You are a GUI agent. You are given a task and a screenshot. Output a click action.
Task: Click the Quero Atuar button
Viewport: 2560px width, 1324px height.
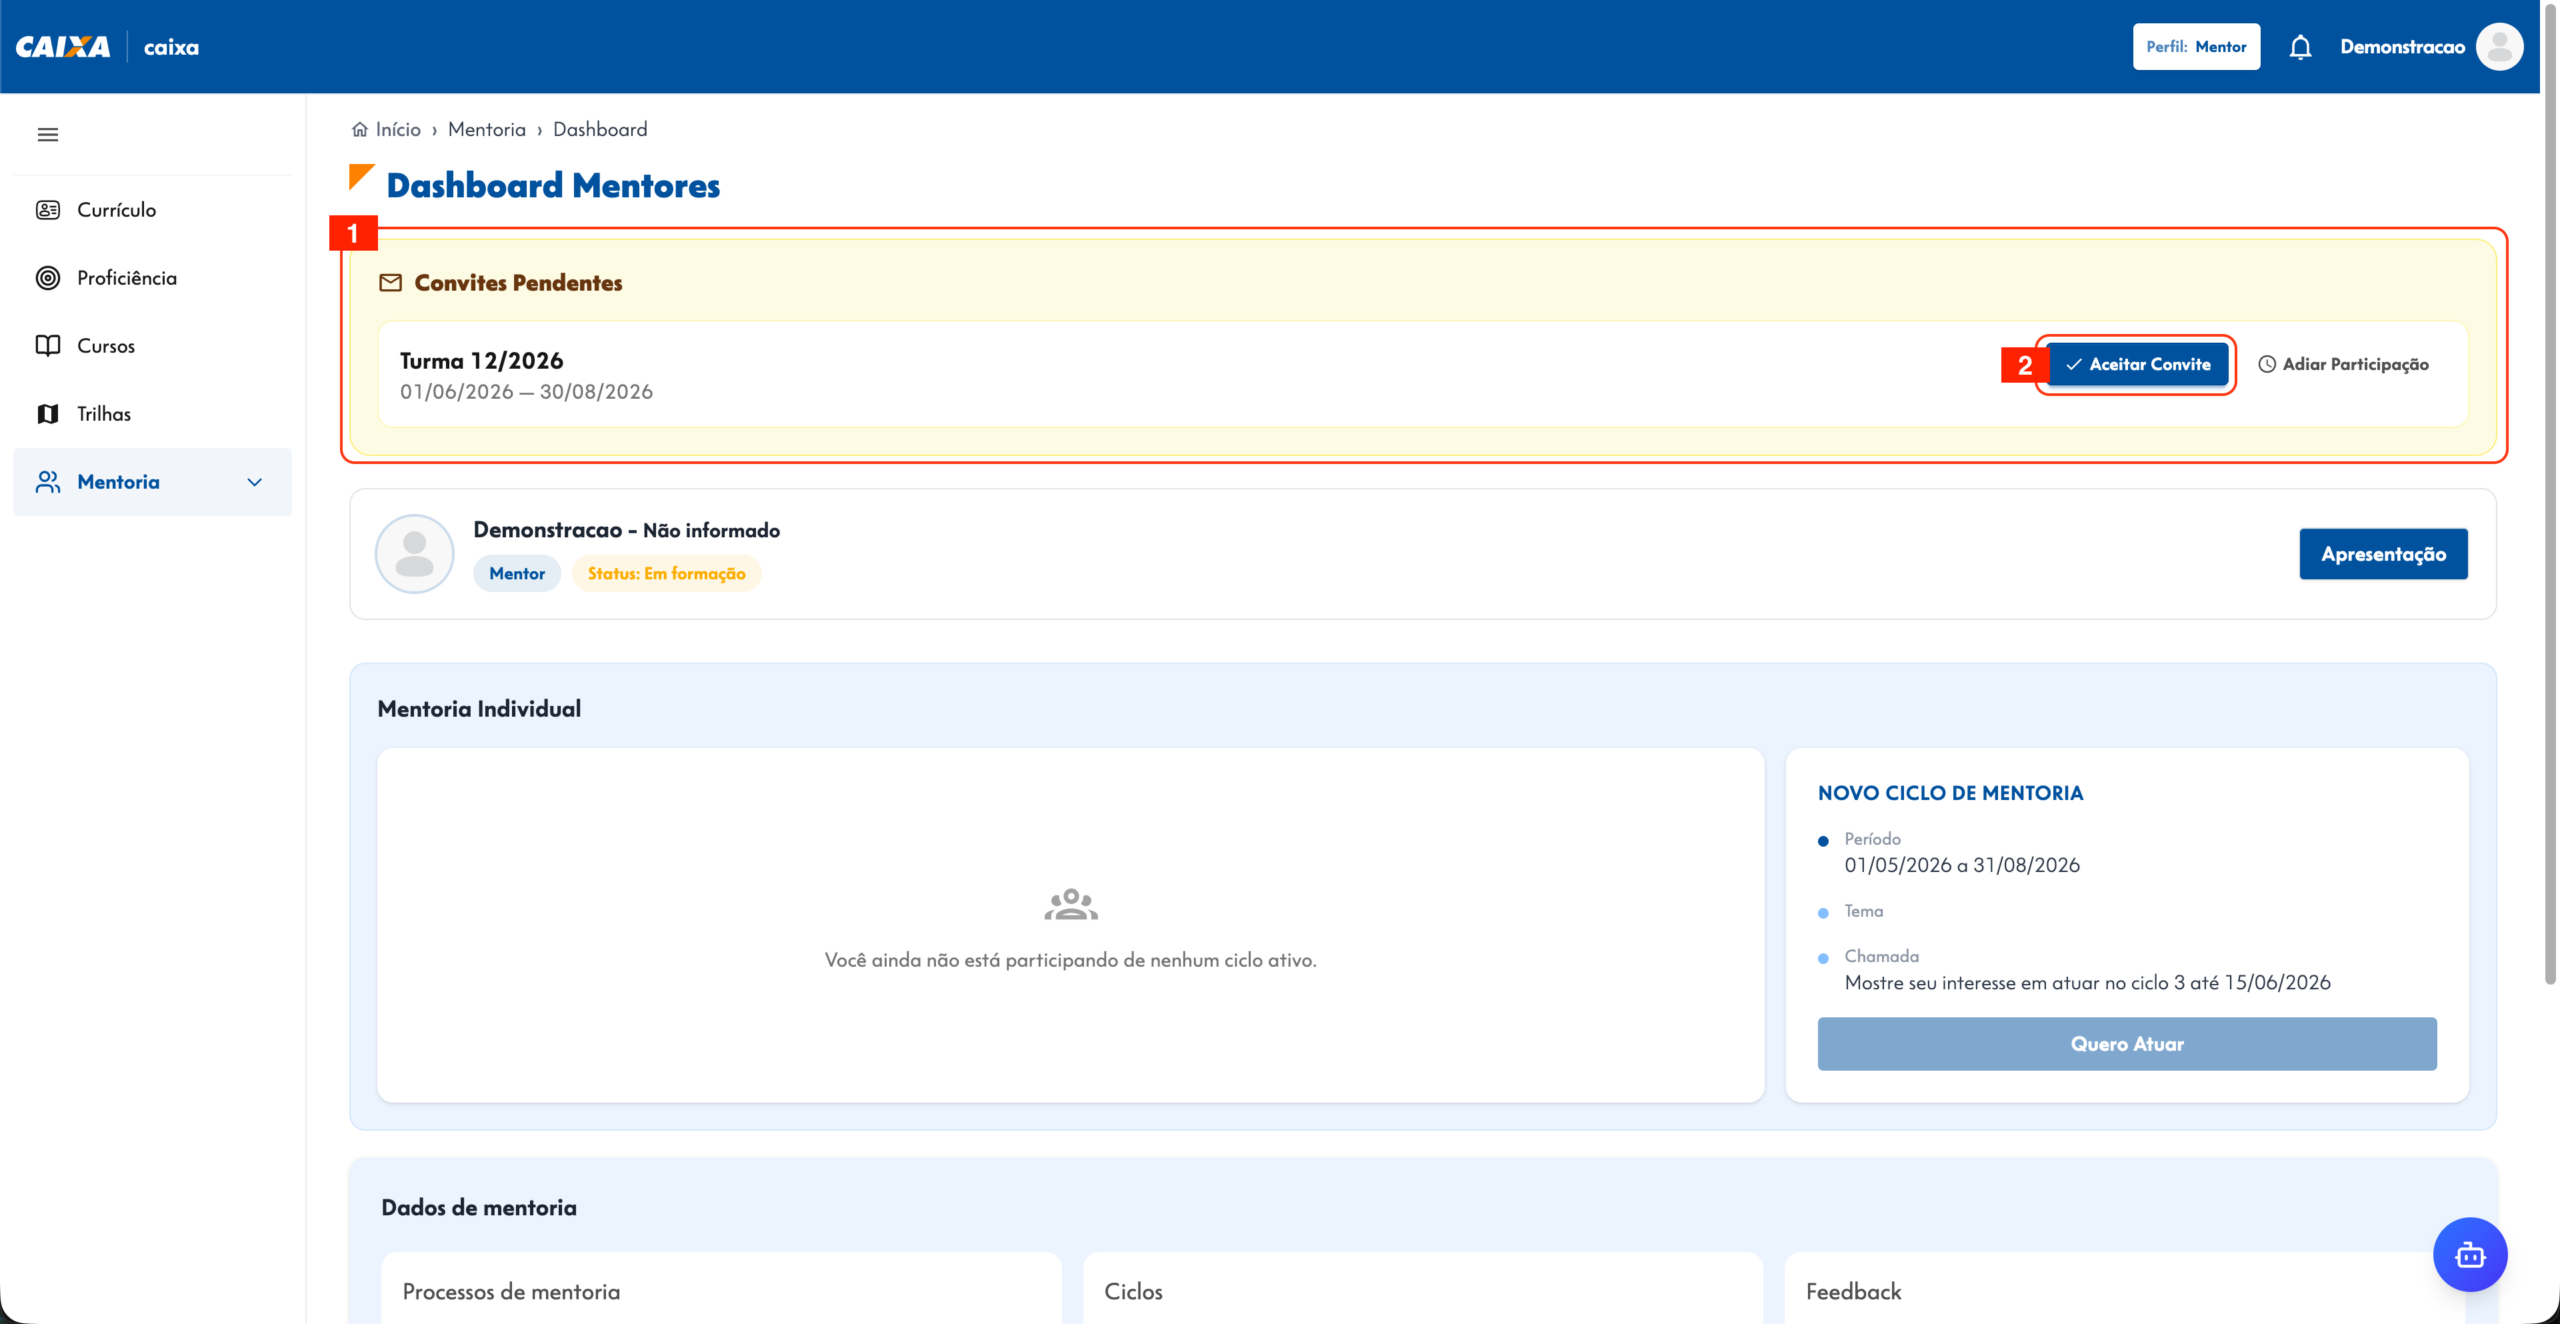2127,1044
